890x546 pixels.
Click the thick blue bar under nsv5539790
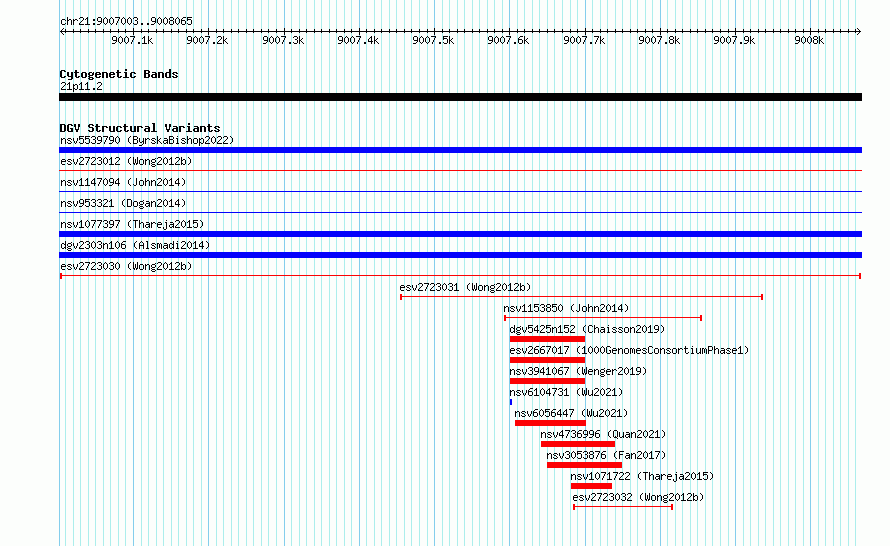pos(460,150)
